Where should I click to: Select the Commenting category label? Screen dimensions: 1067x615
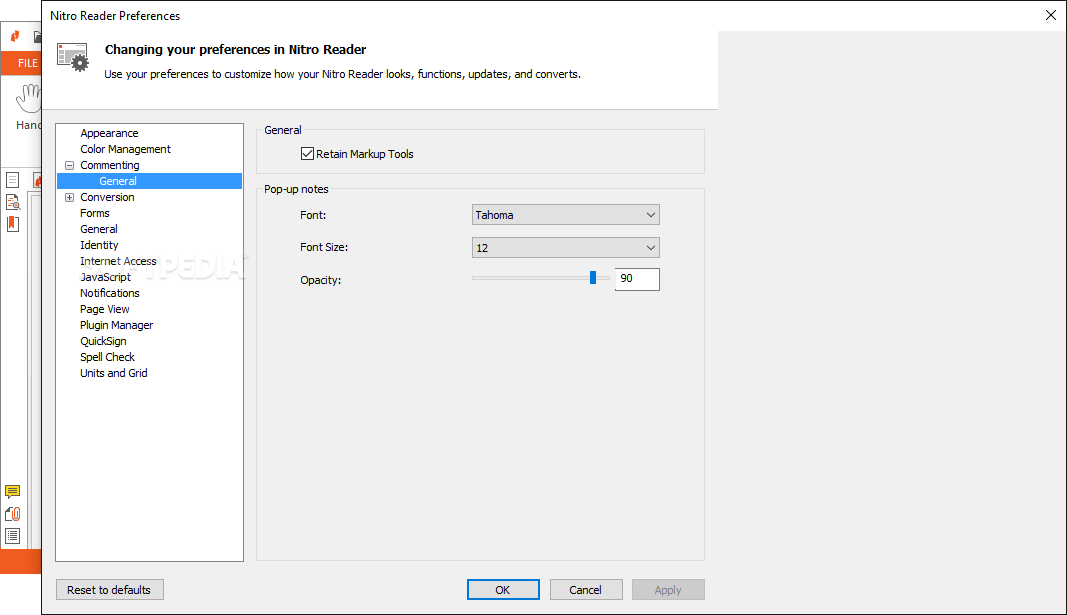110,165
